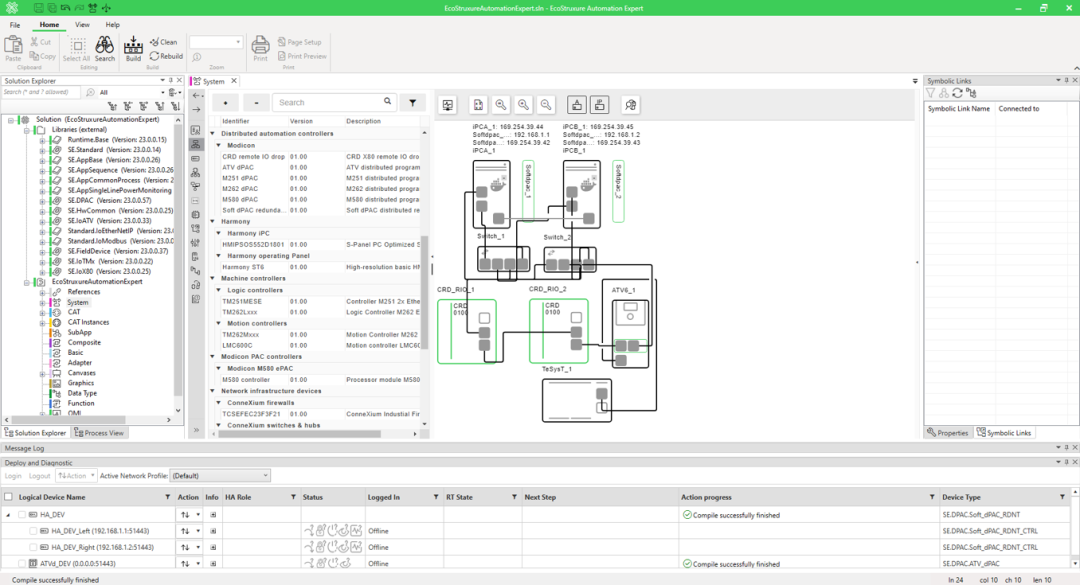The width and height of the screenshot is (1080, 585).
Task: Collapse the Modicon PAC controllers group
Action: pyautogui.click(x=212, y=357)
